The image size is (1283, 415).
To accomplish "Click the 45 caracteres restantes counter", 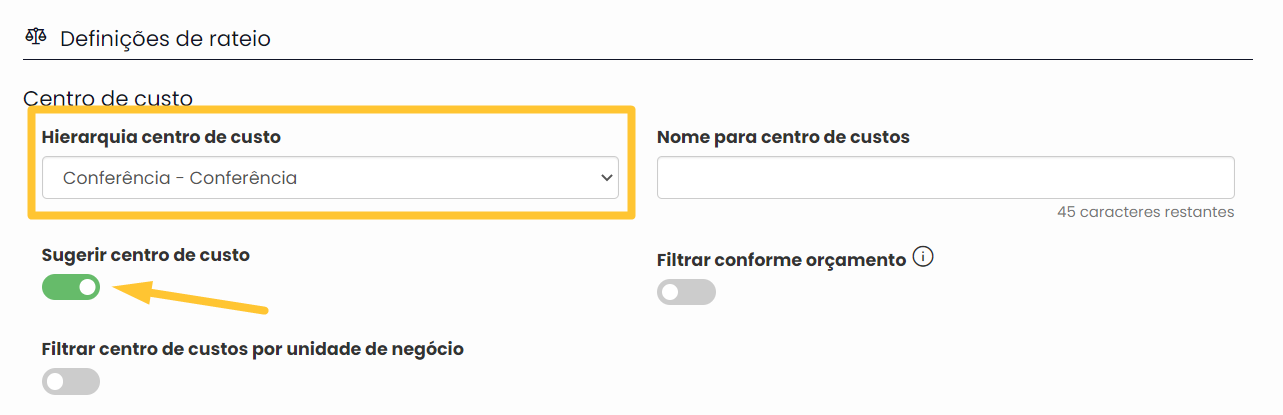I will (1145, 212).
